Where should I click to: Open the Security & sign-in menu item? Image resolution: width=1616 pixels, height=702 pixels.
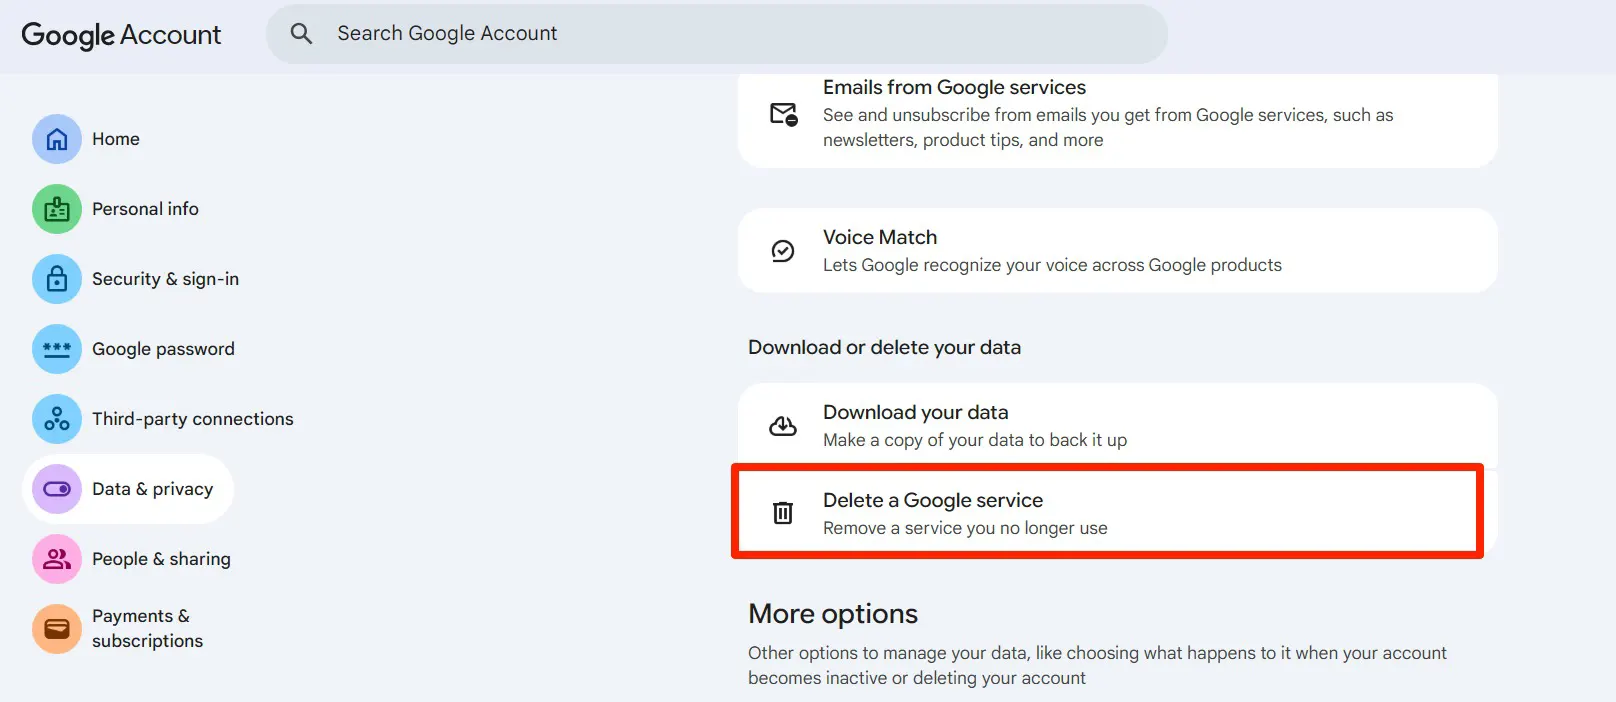(x=165, y=279)
